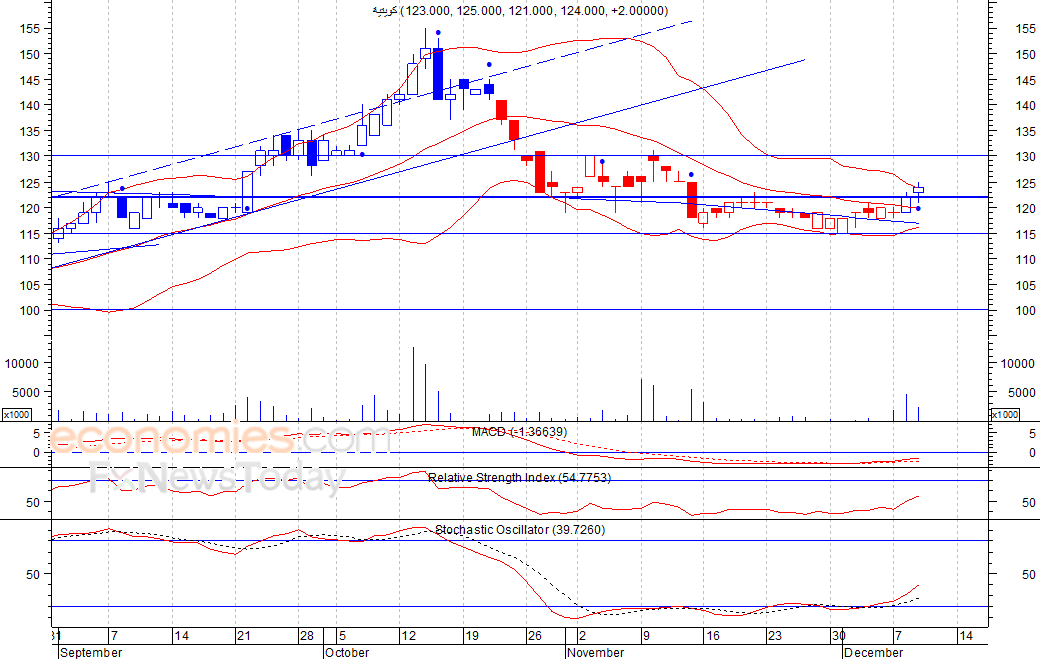Click date label 26 in October
The width and height of the screenshot is (1040, 659).
pyautogui.click(x=535, y=636)
